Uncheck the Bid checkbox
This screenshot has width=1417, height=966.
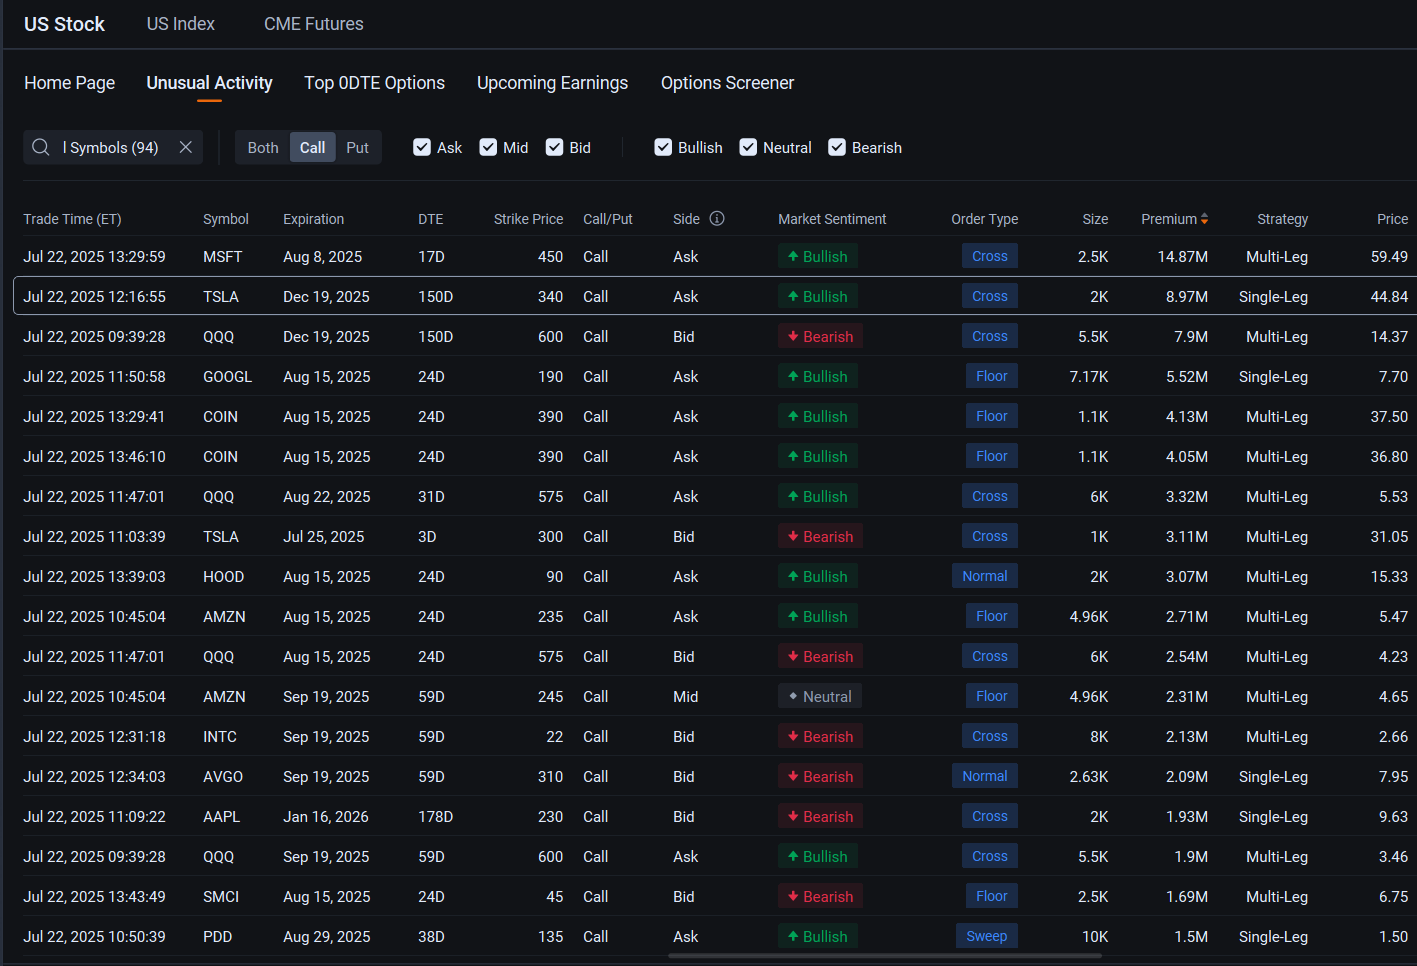(553, 147)
